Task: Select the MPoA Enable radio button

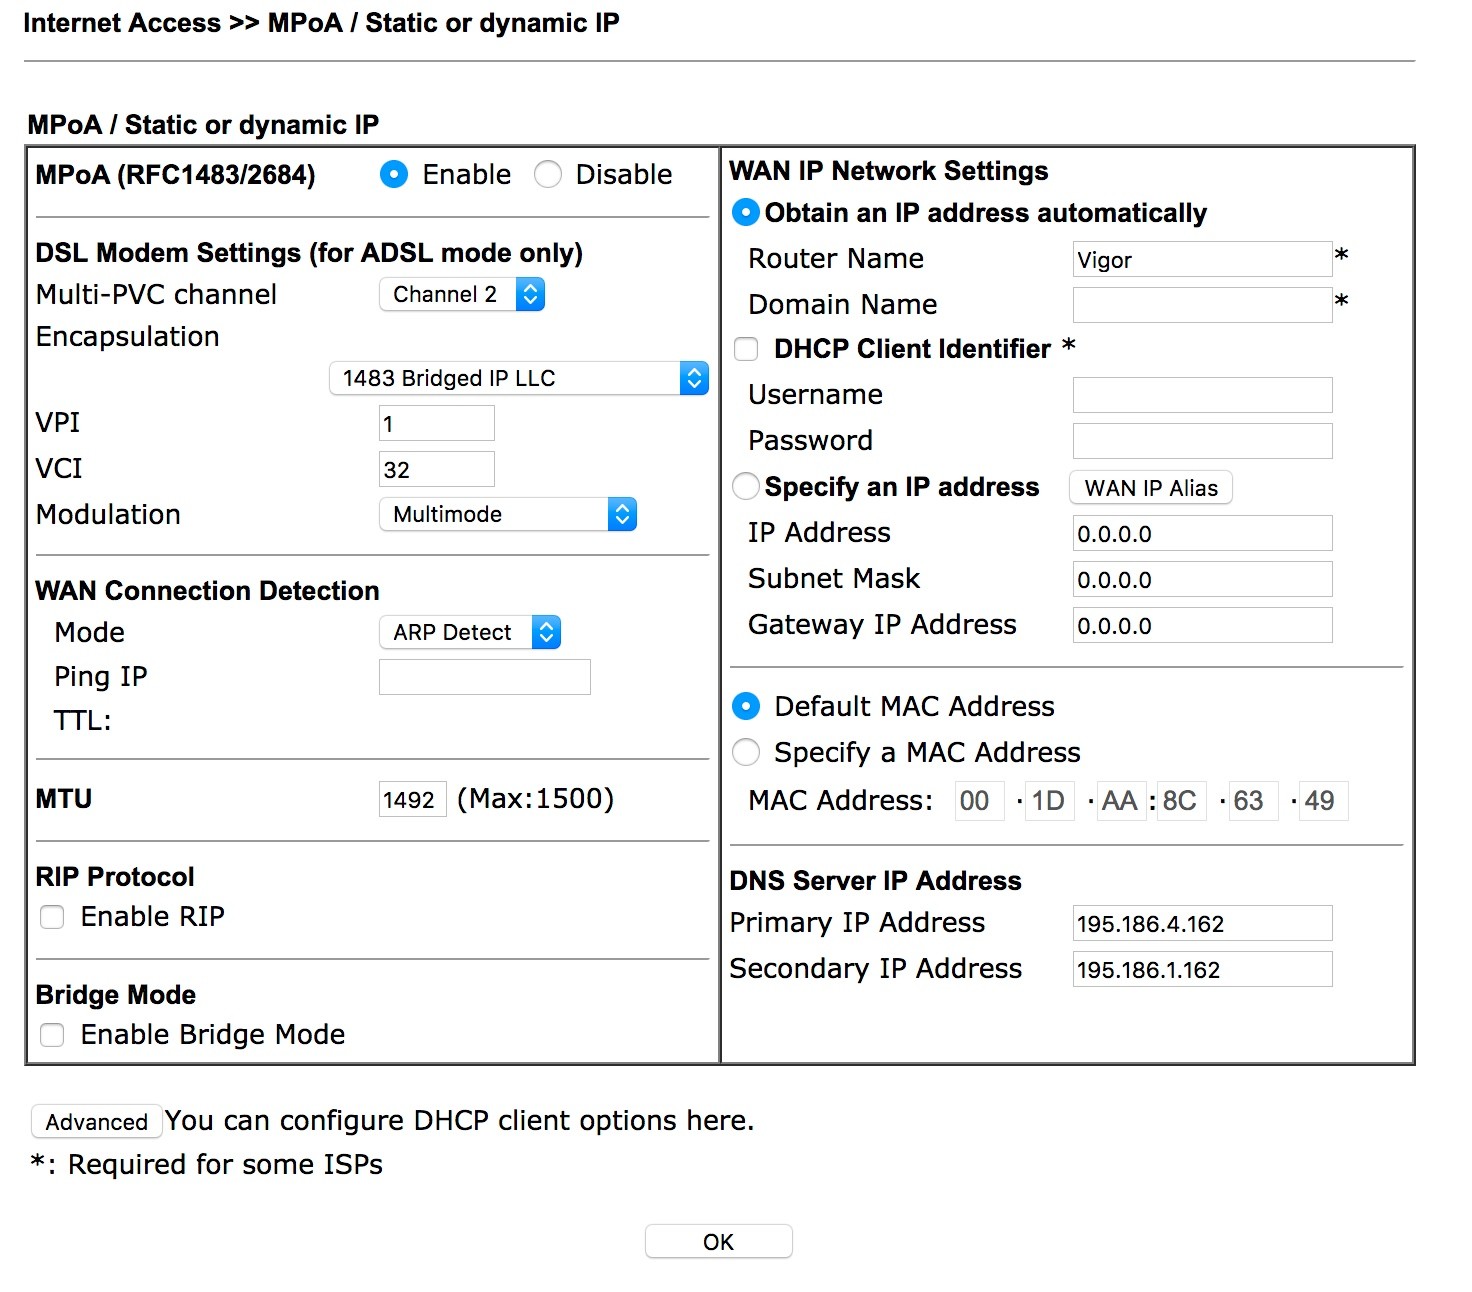Action: [x=394, y=175]
